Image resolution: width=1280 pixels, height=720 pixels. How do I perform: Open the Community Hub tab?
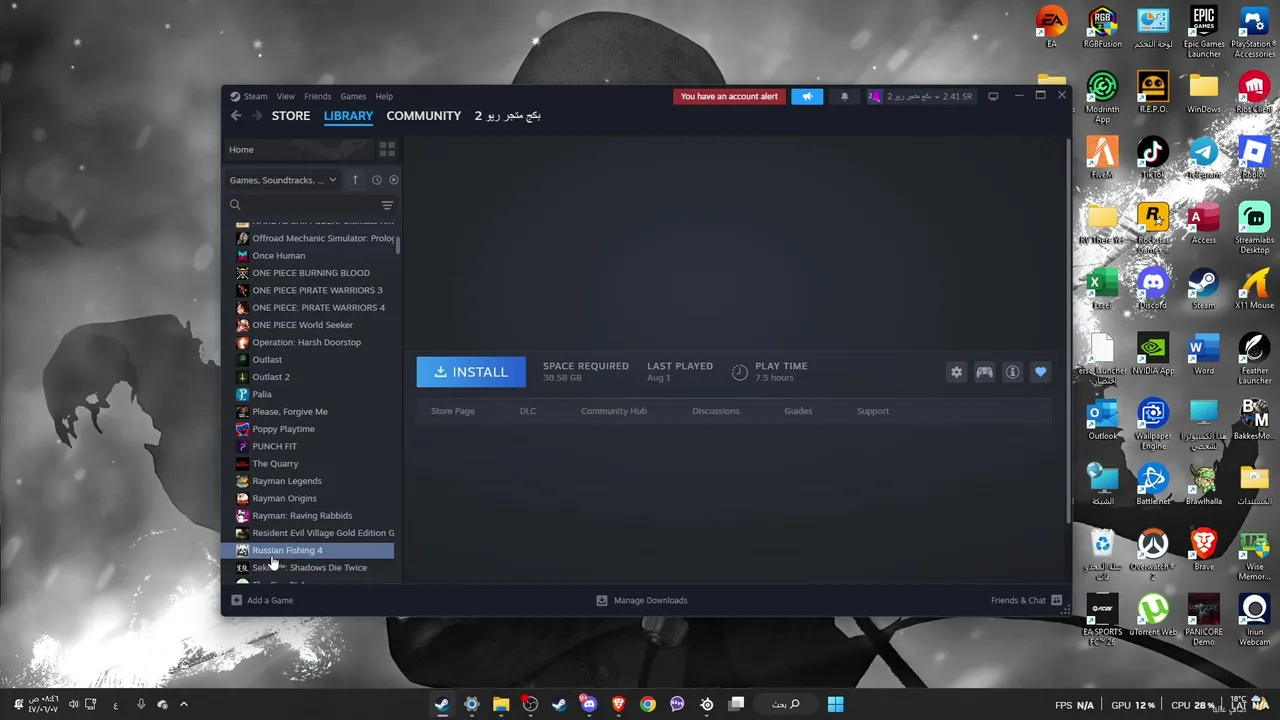[x=614, y=411]
